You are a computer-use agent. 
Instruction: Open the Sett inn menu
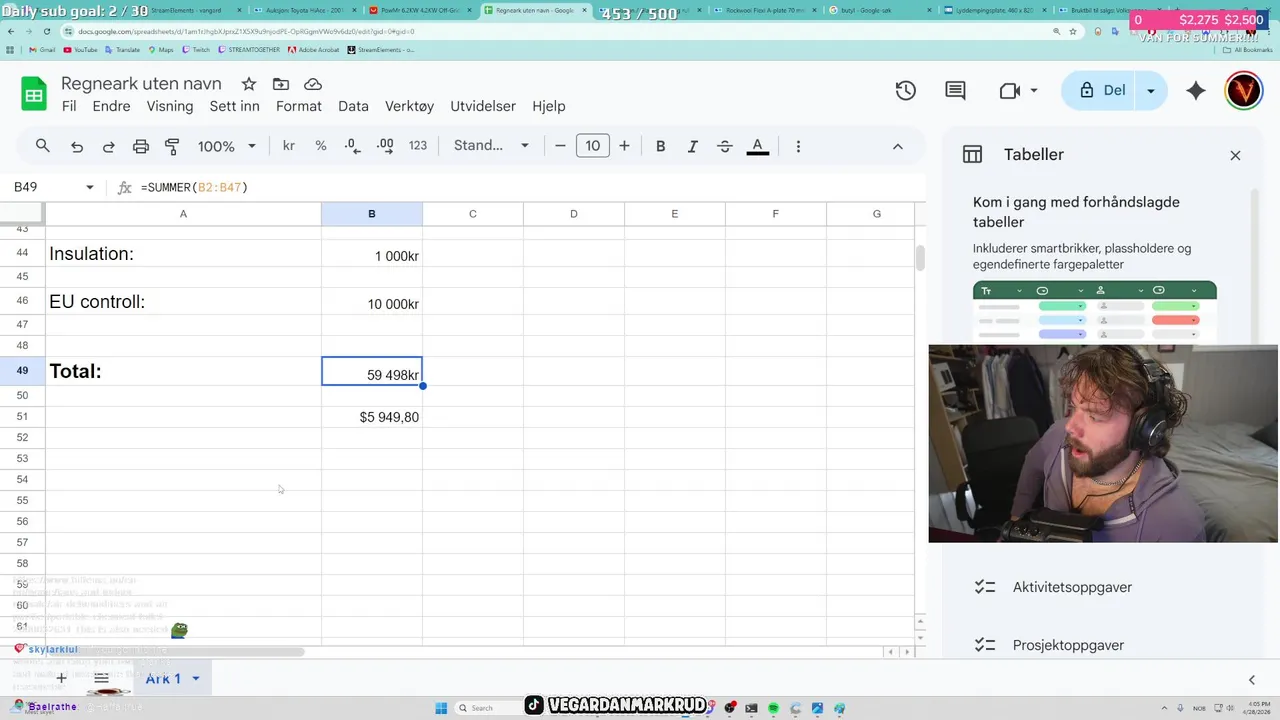(x=235, y=106)
